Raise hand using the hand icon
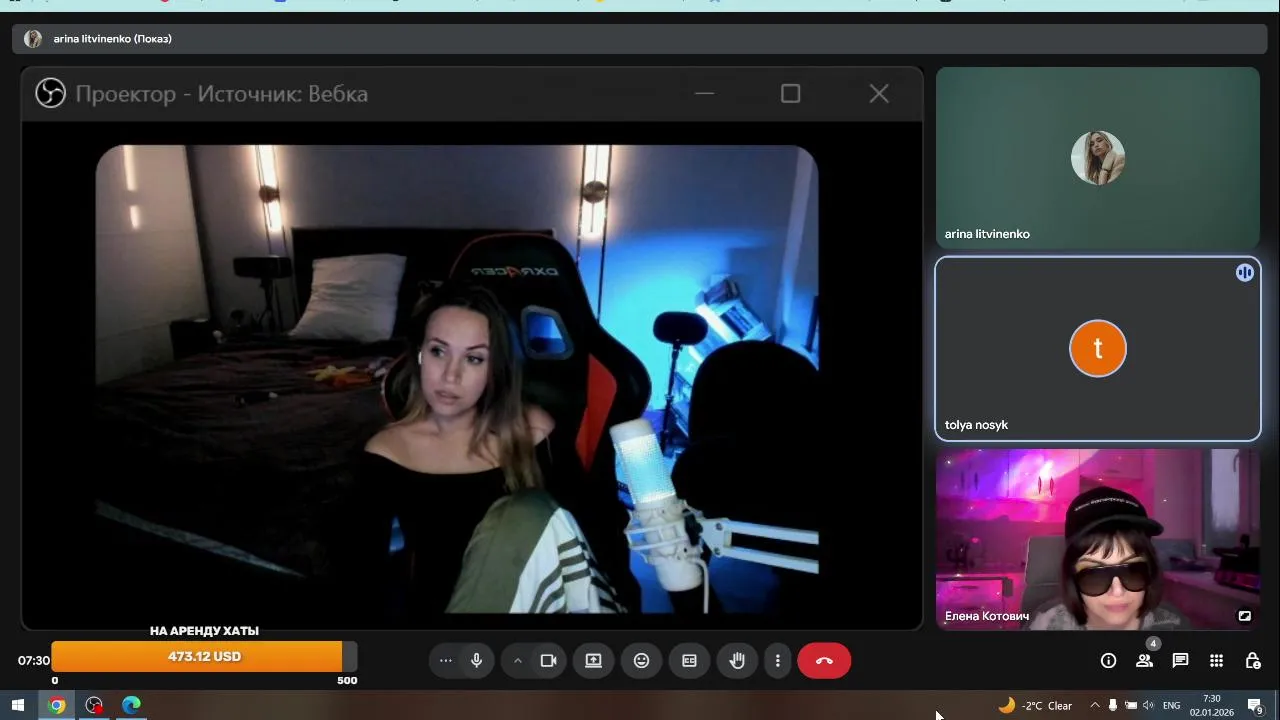This screenshot has height=720, width=1280. [737, 661]
